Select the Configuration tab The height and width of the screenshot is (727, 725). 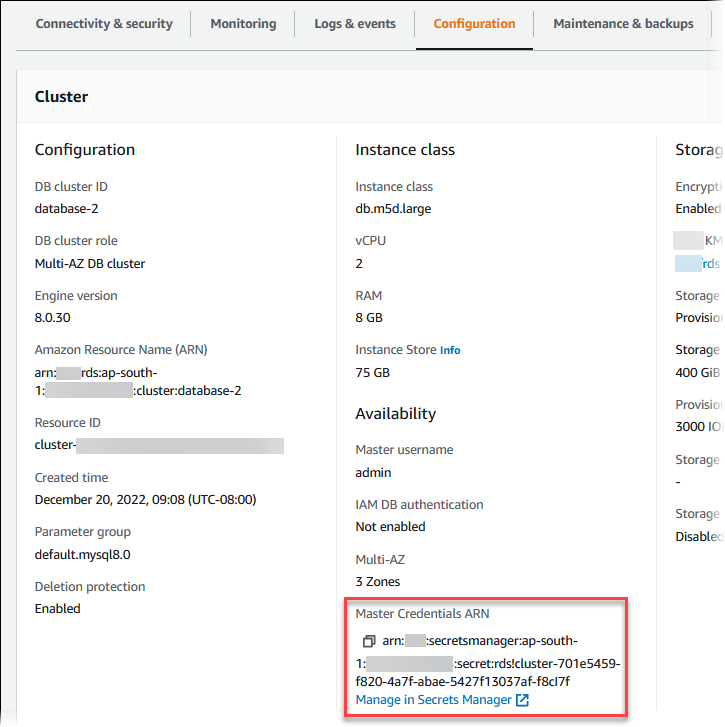coord(474,24)
